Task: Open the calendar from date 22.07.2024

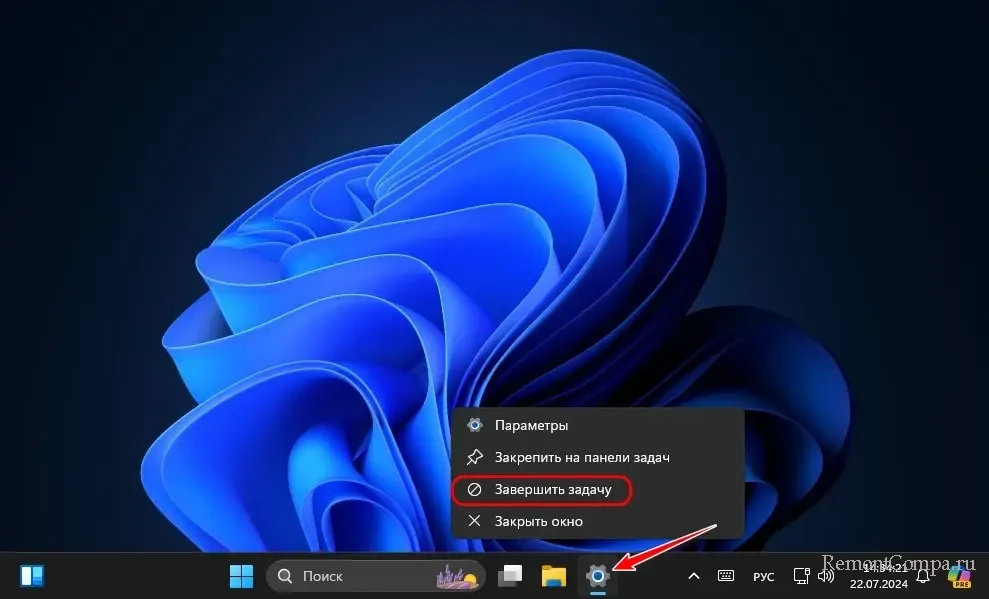Action: 878,584
